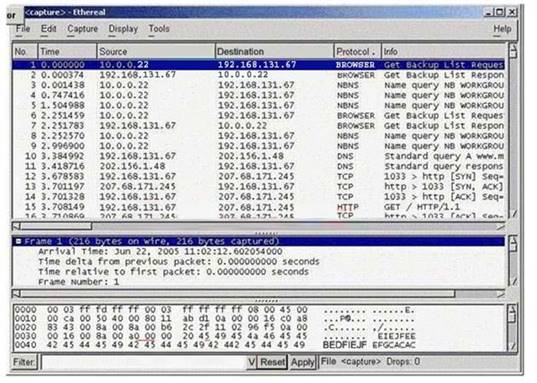The height and width of the screenshot is (383, 537).
Task: Click the Time delta from previous packet line
Action: tap(179, 262)
